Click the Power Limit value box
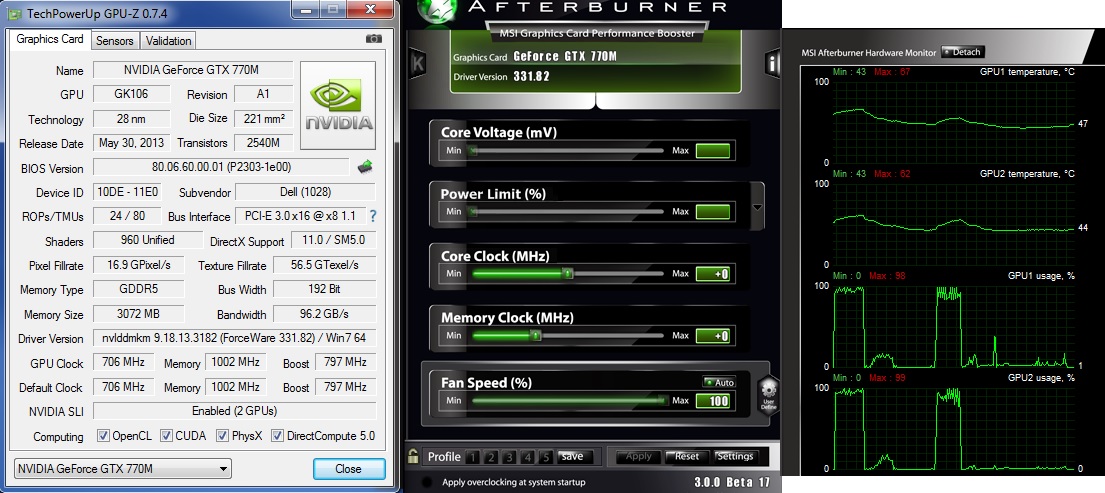Viewport: 1105px width, 493px height. (712, 212)
